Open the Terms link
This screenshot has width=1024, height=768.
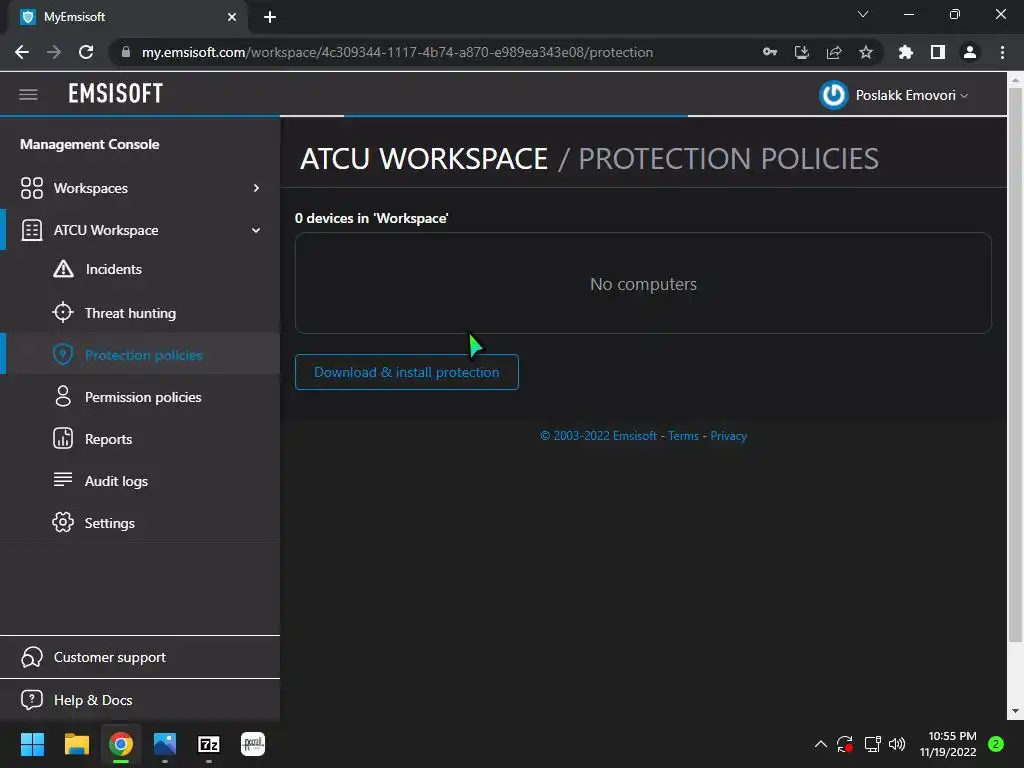(x=683, y=436)
